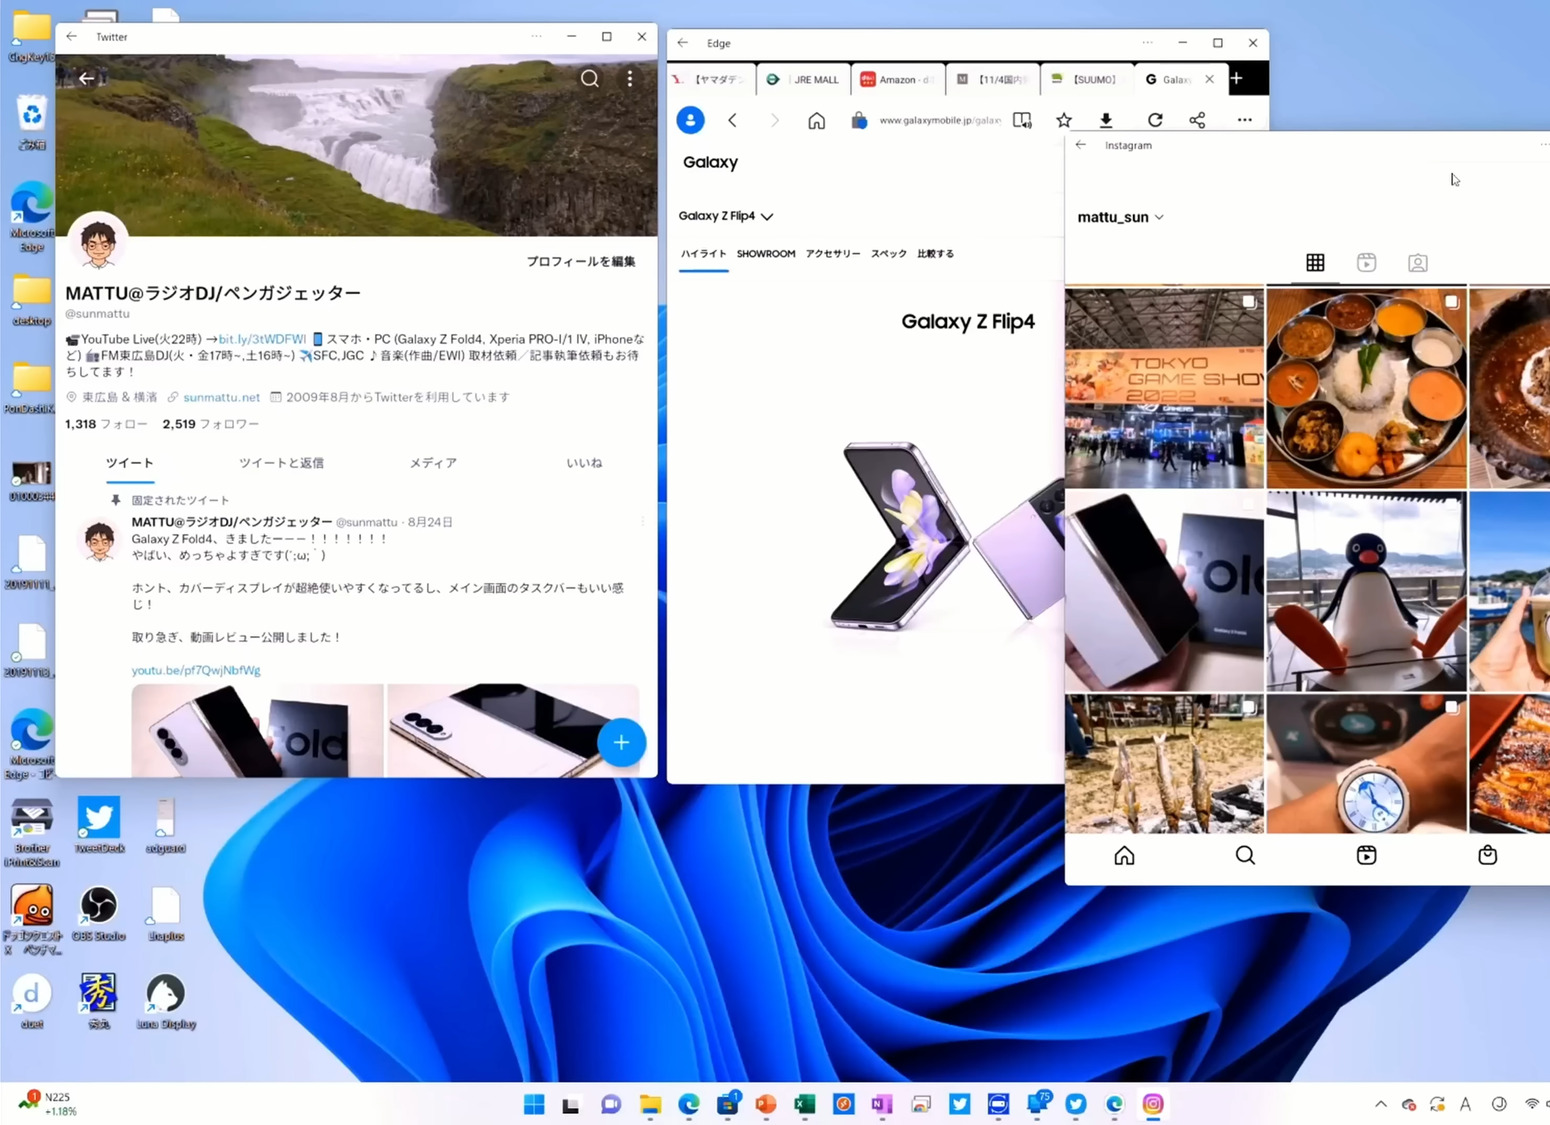
Task: Open Excel from the taskbar
Action: tap(805, 1104)
